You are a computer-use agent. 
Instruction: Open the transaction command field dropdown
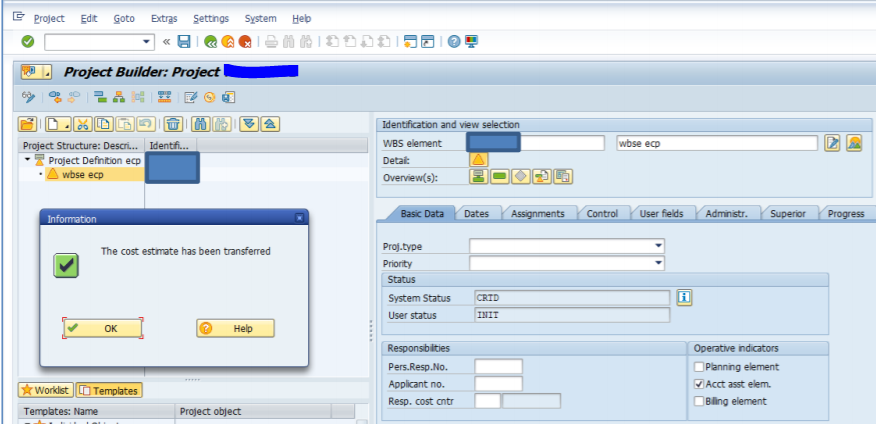point(147,42)
